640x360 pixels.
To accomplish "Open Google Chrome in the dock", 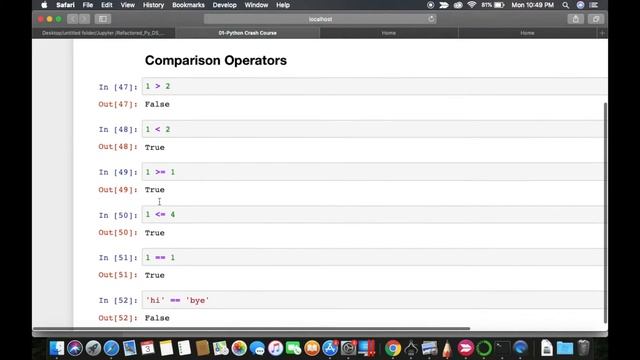I will coord(393,348).
